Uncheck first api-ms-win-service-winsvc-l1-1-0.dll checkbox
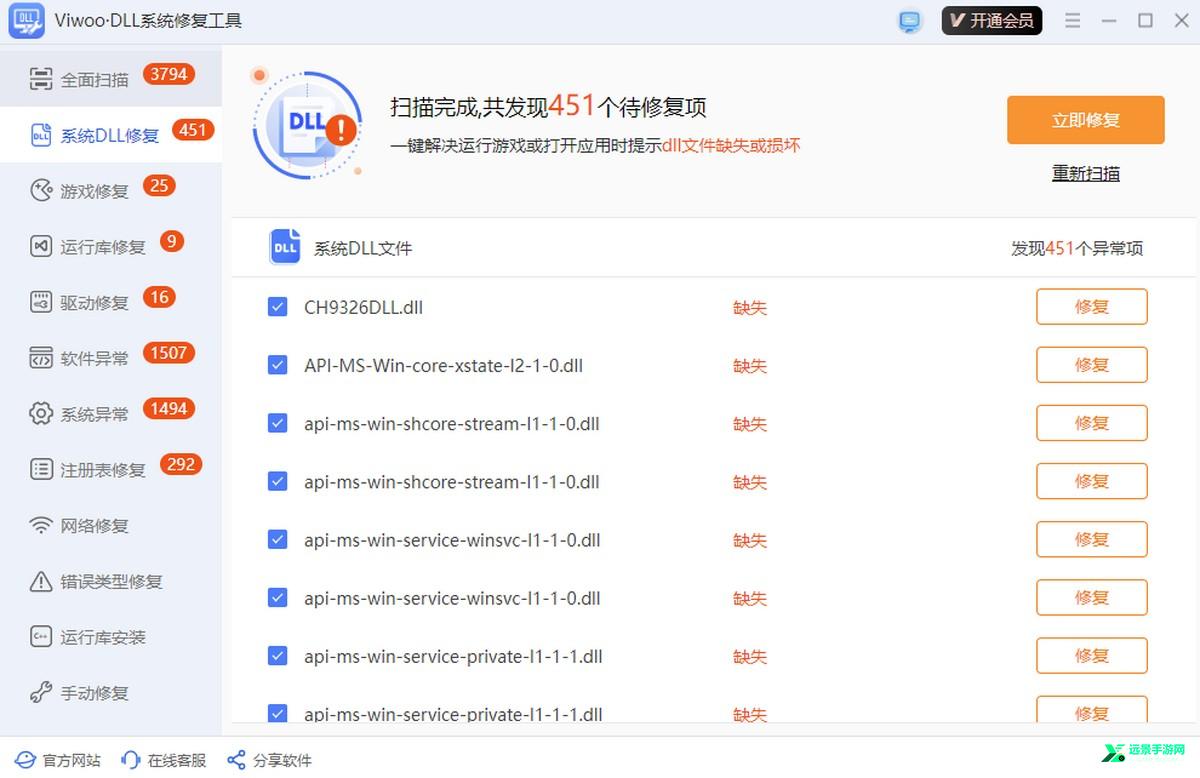This screenshot has width=1200, height=778. 278,540
